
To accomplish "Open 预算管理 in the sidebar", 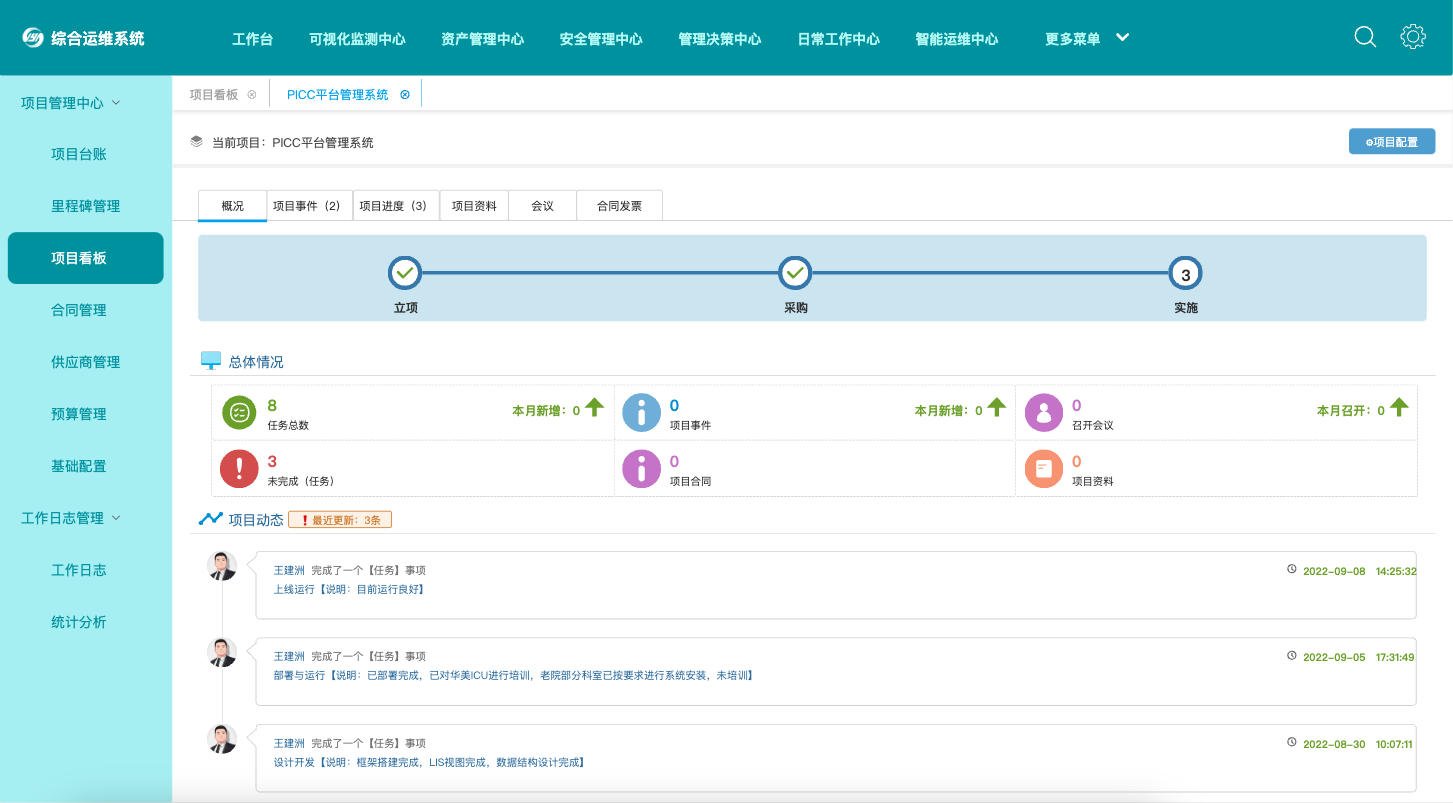I will click(79, 414).
